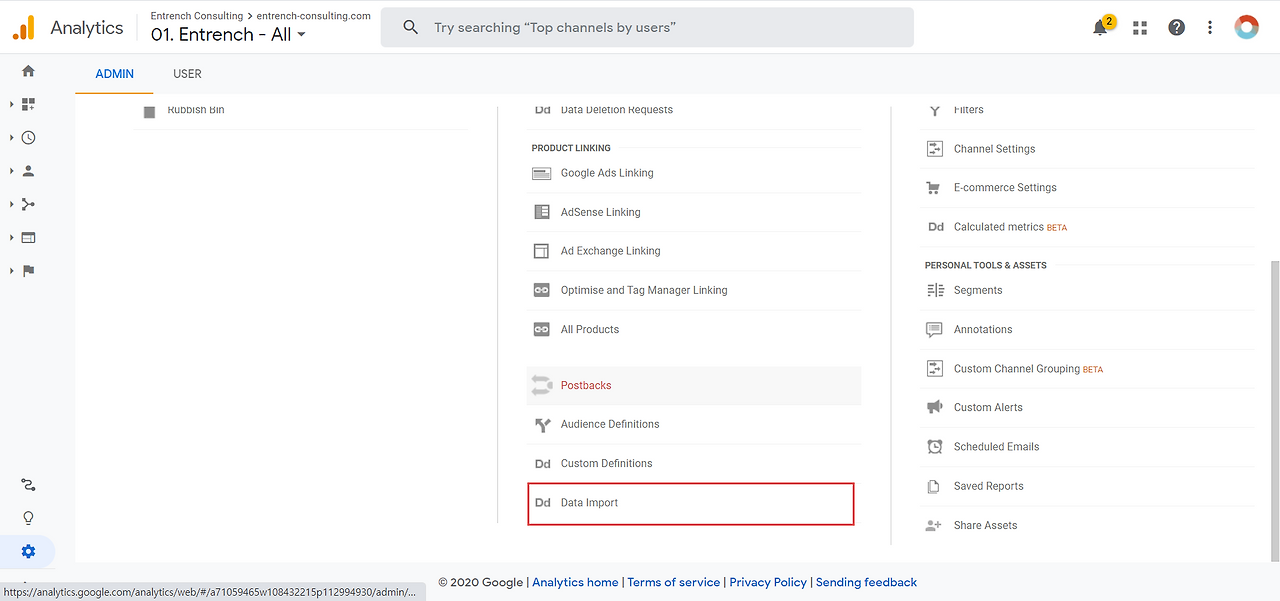The image size is (1280, 601).
Task: Click the Discover lightbulb icon
Action: (x=28, y=518)
